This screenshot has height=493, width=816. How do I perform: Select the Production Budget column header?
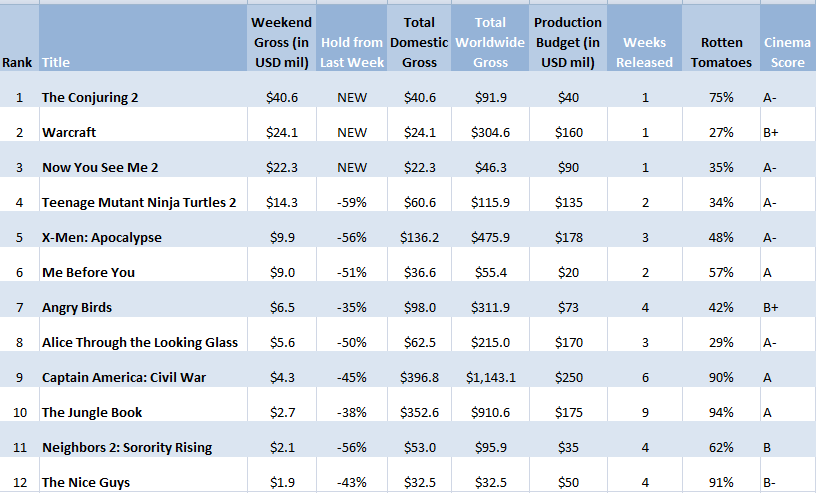coord(568,42)
